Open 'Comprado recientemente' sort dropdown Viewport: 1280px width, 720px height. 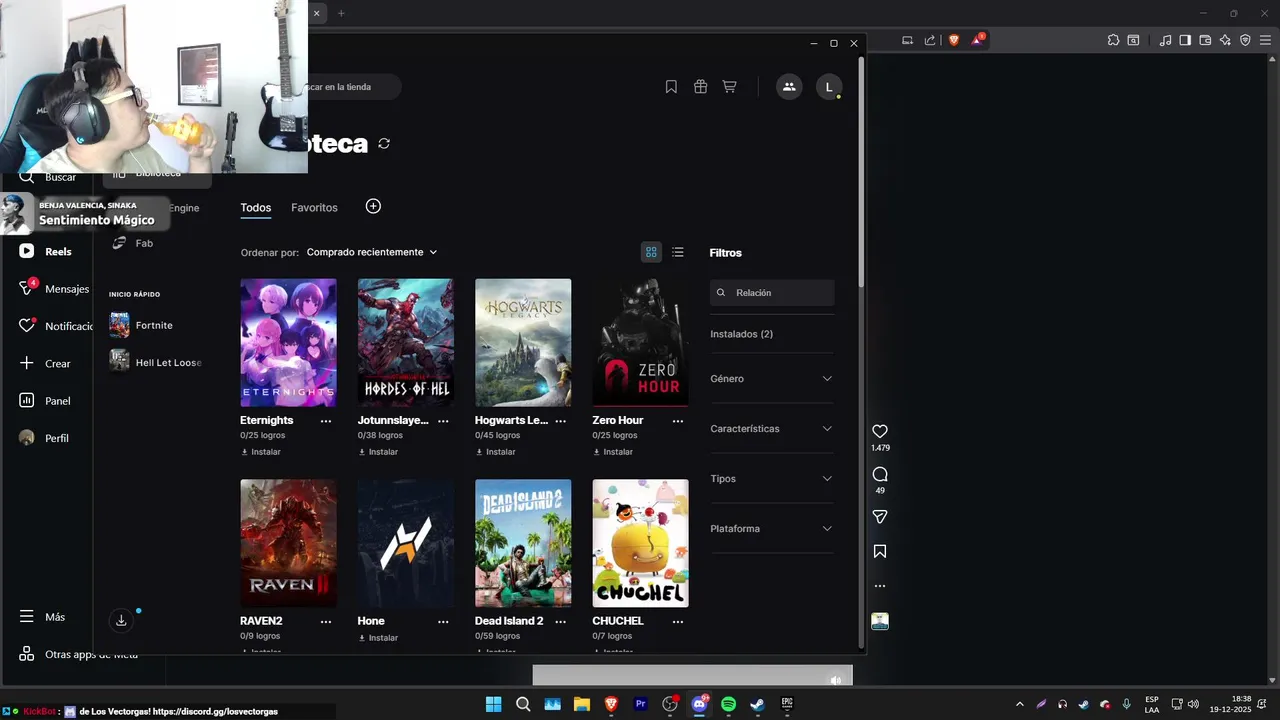coord(372,252)
